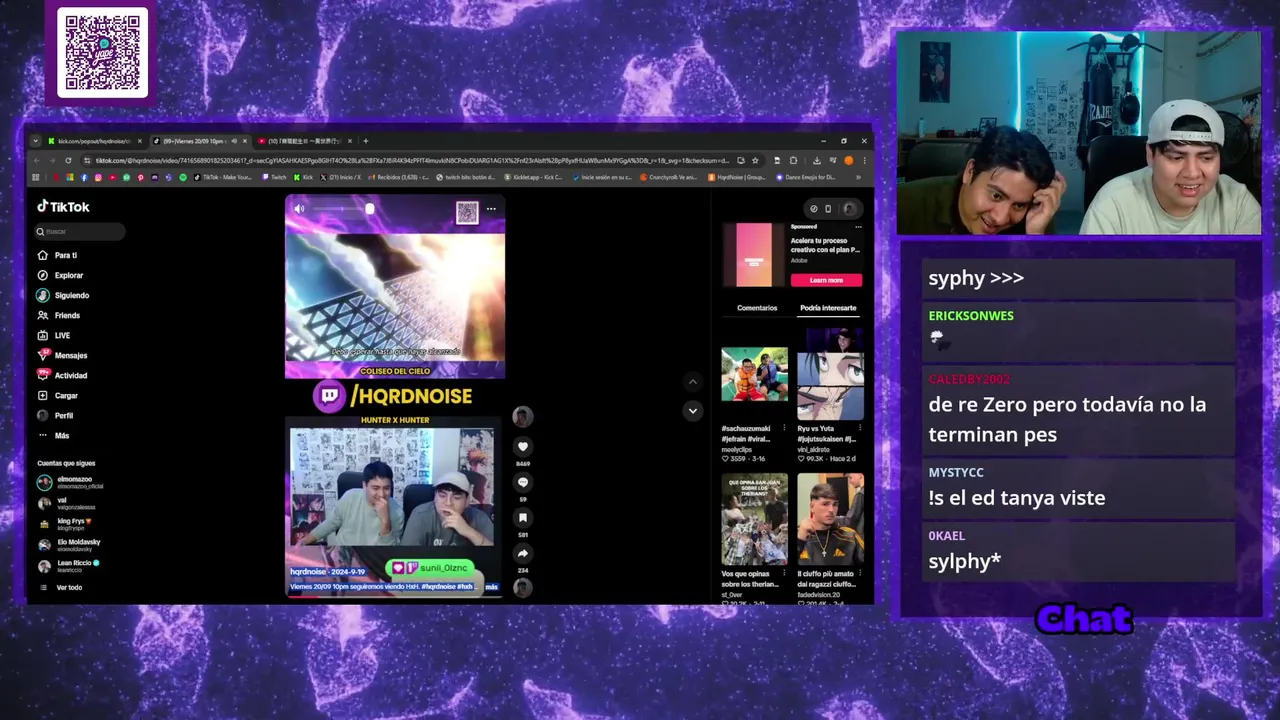Open the Kick bookmark

click(x=304, y=177)
